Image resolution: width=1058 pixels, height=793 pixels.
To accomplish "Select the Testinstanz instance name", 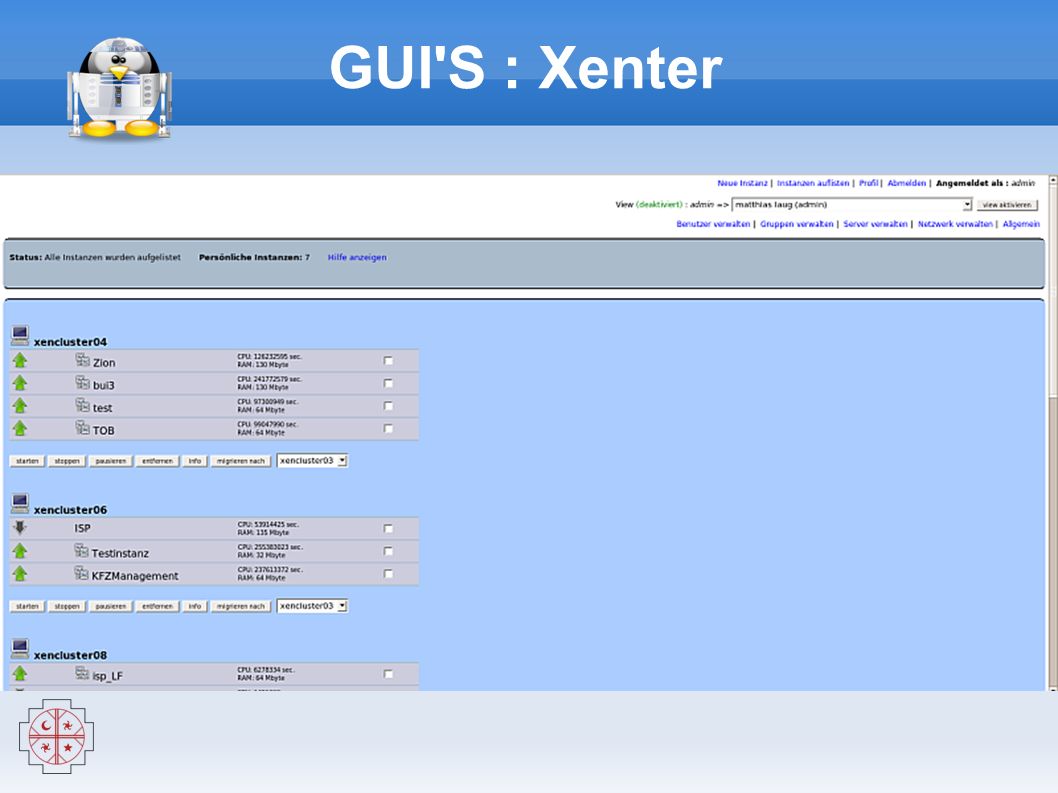I will pos(120,553).
